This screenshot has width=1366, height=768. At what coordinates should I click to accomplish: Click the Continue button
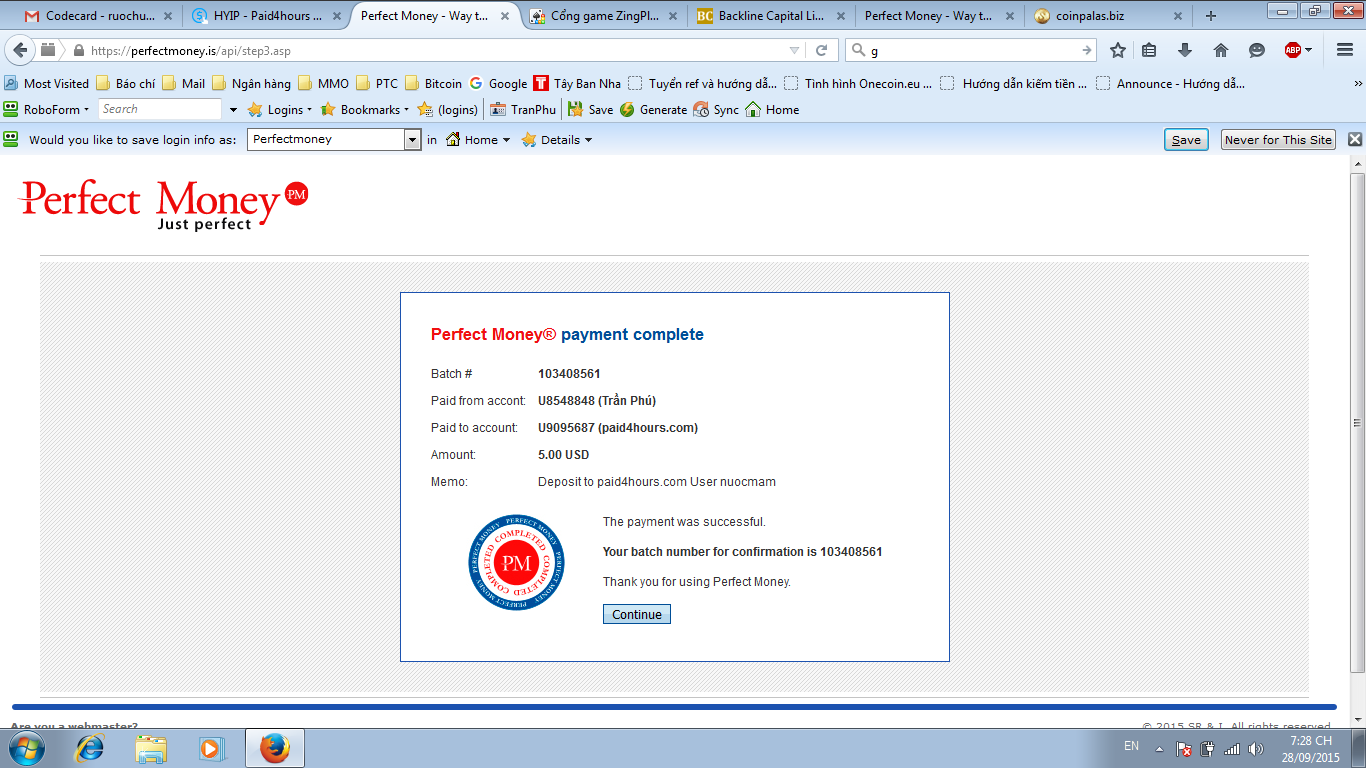click(x=637, y=614)
